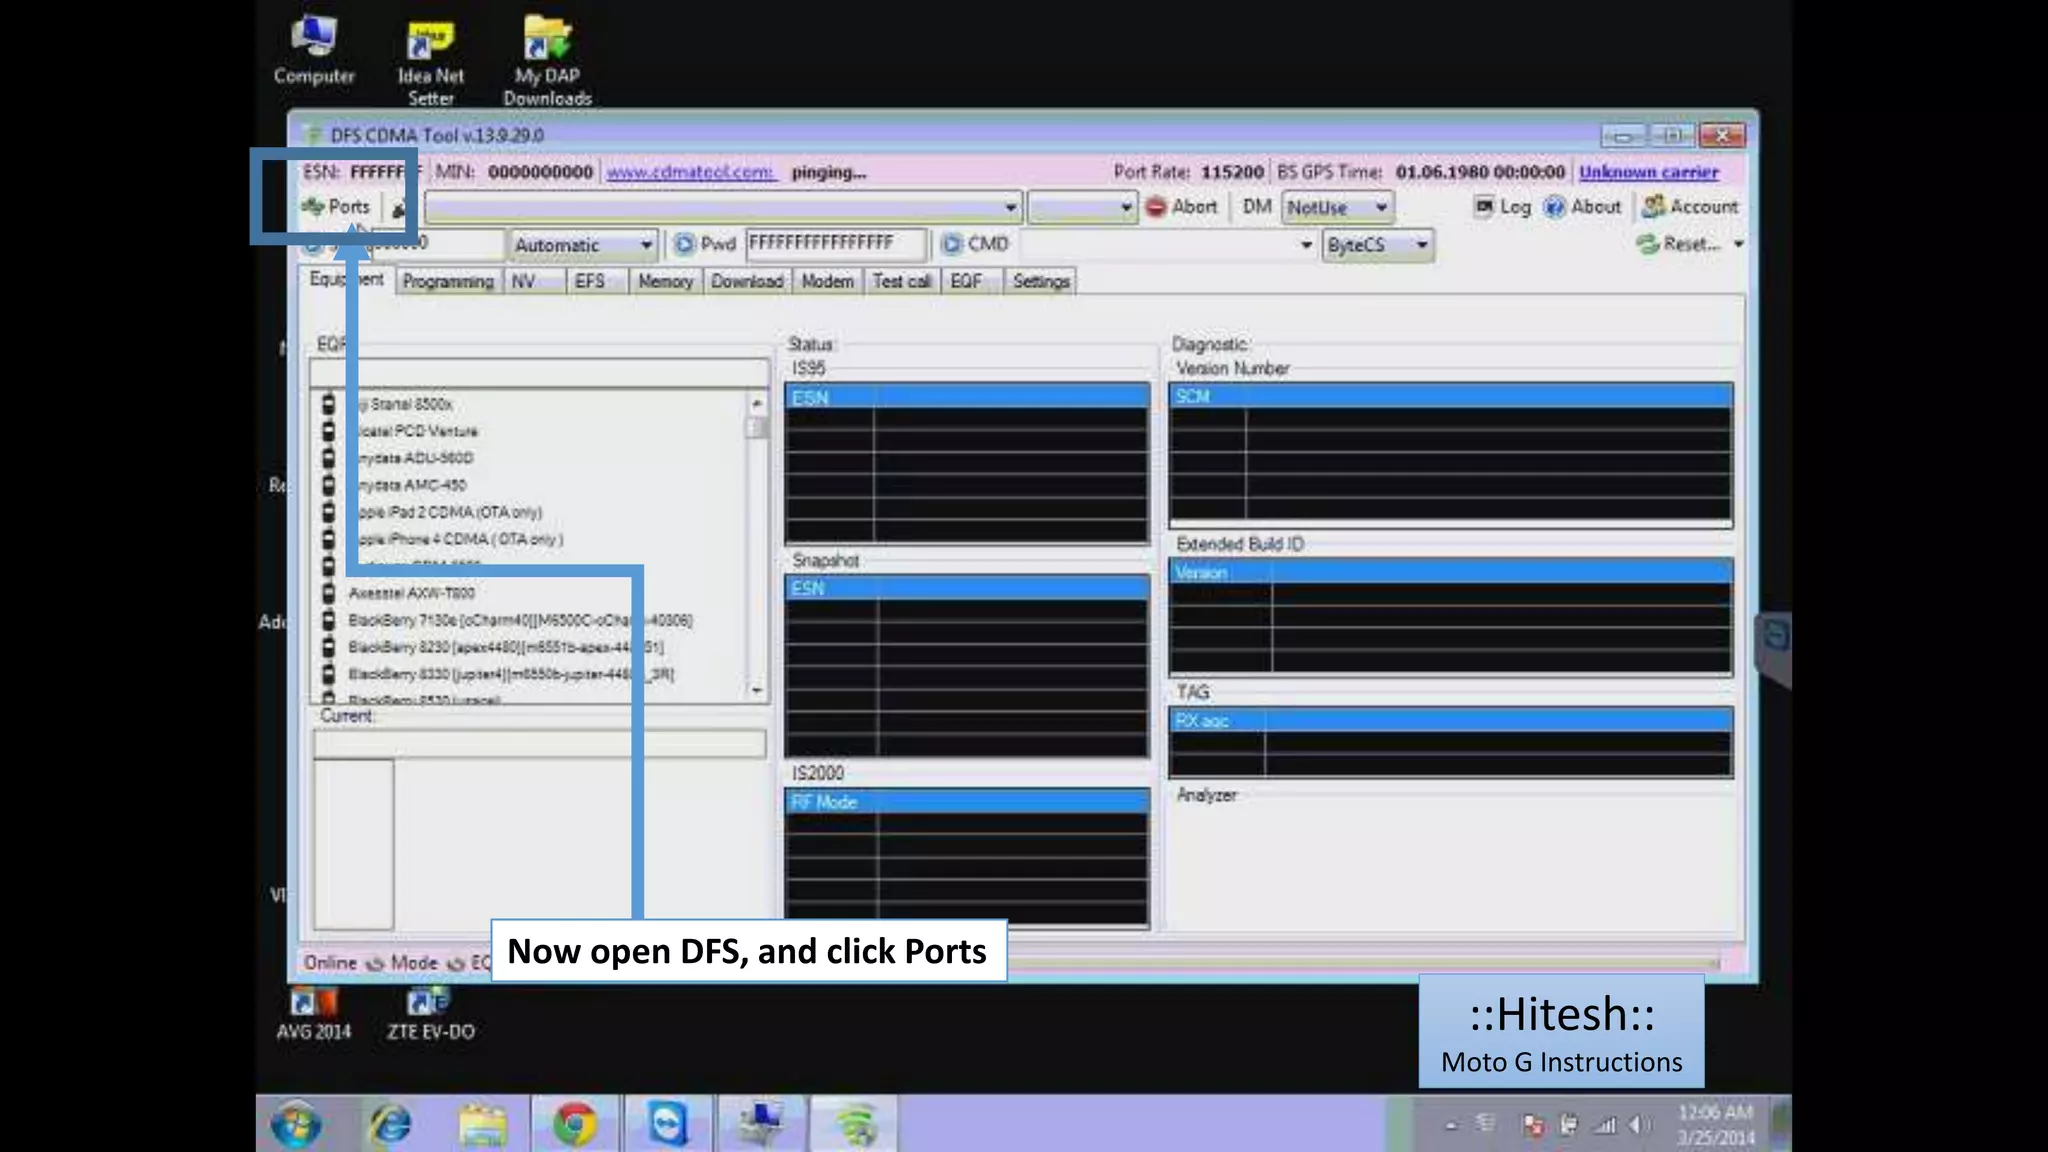Click the small icon right of Ports

(398, 209)
